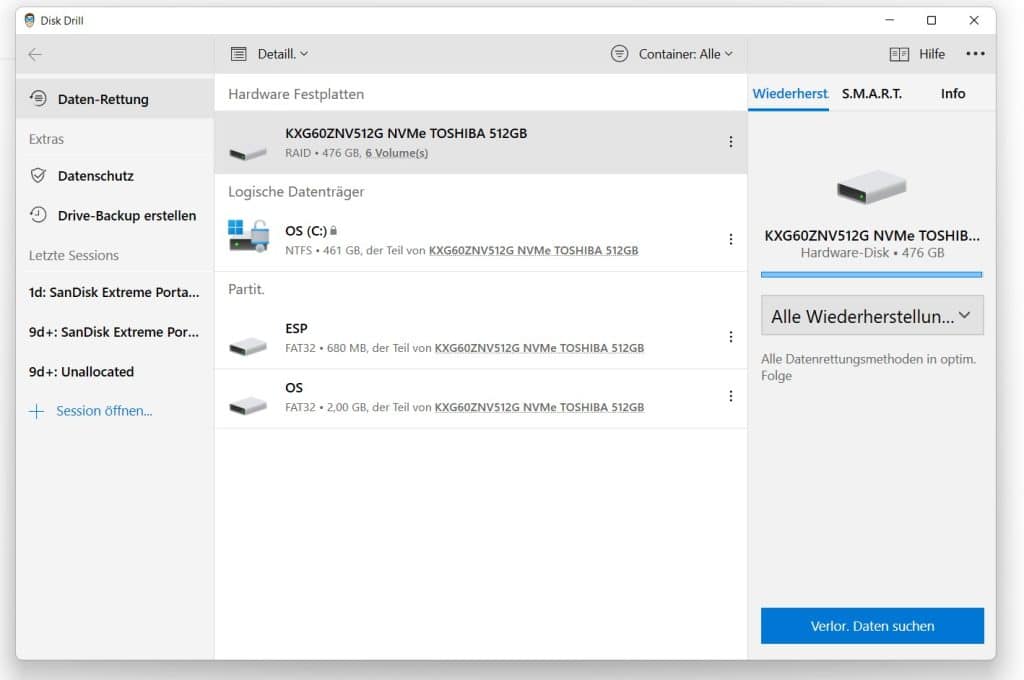The image size is (1024, 680).
Task: Open session 9d+: SanDisk Extreme Por...
Action: 114,332
